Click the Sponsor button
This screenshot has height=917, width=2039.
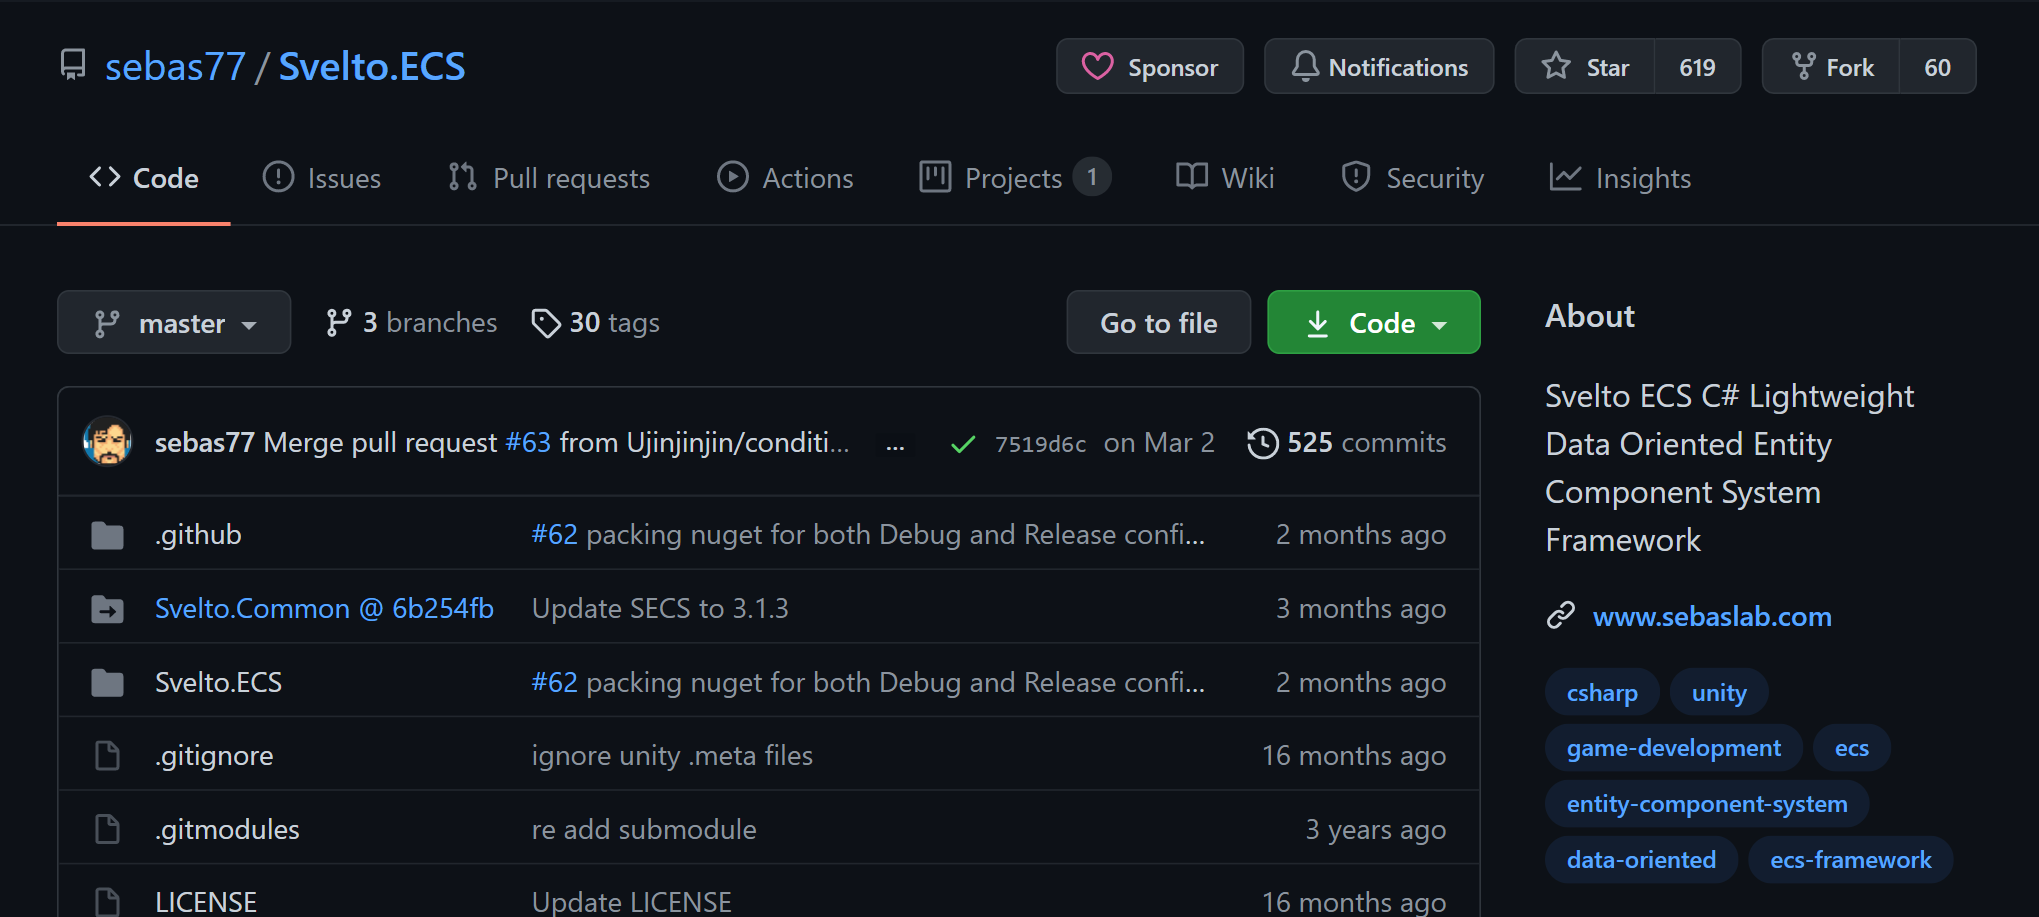click(1150, 67)
